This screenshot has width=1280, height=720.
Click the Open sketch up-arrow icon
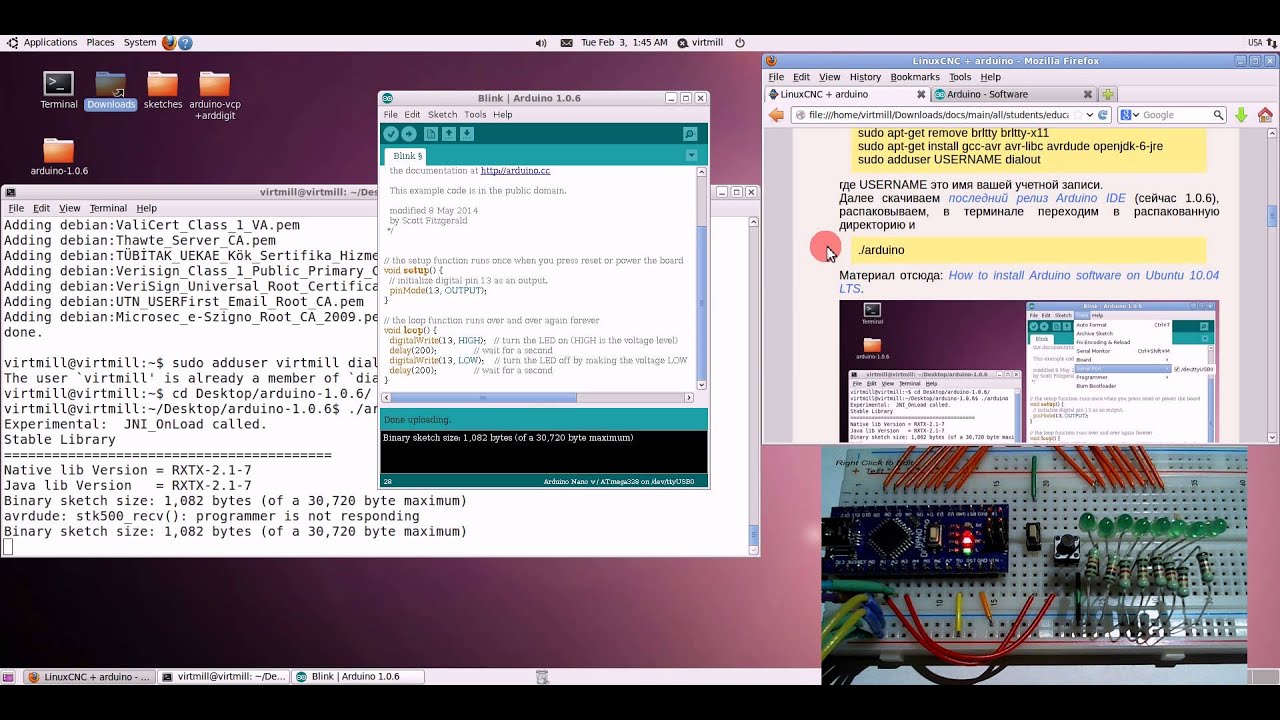[x=449, y=134]
